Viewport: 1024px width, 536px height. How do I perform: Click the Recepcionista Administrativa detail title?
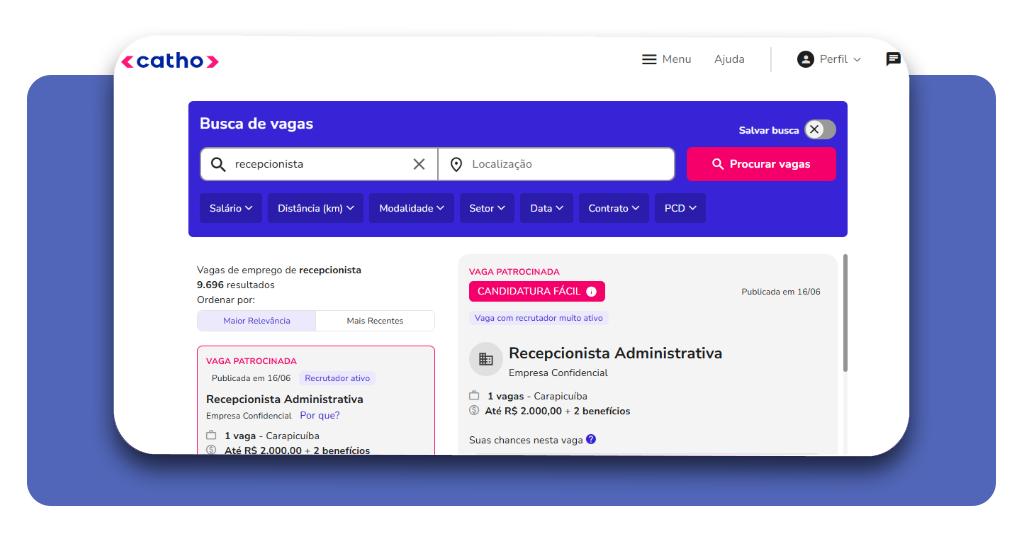coord(615,353)
